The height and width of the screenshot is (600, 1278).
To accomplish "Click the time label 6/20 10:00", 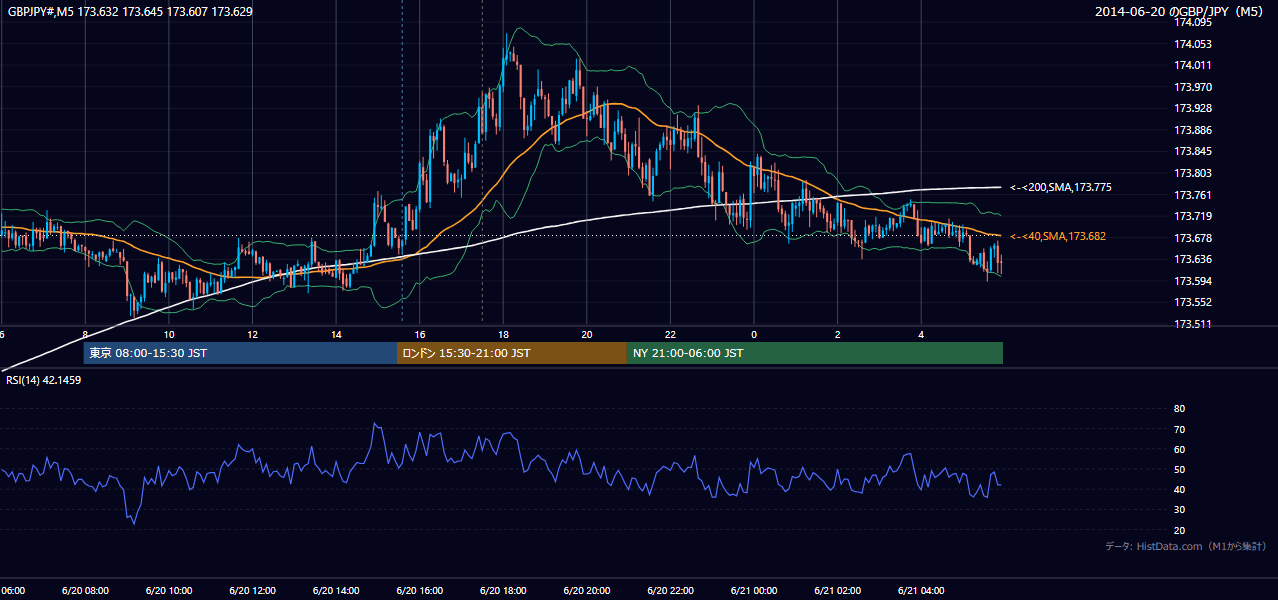I will coord(168,591).
